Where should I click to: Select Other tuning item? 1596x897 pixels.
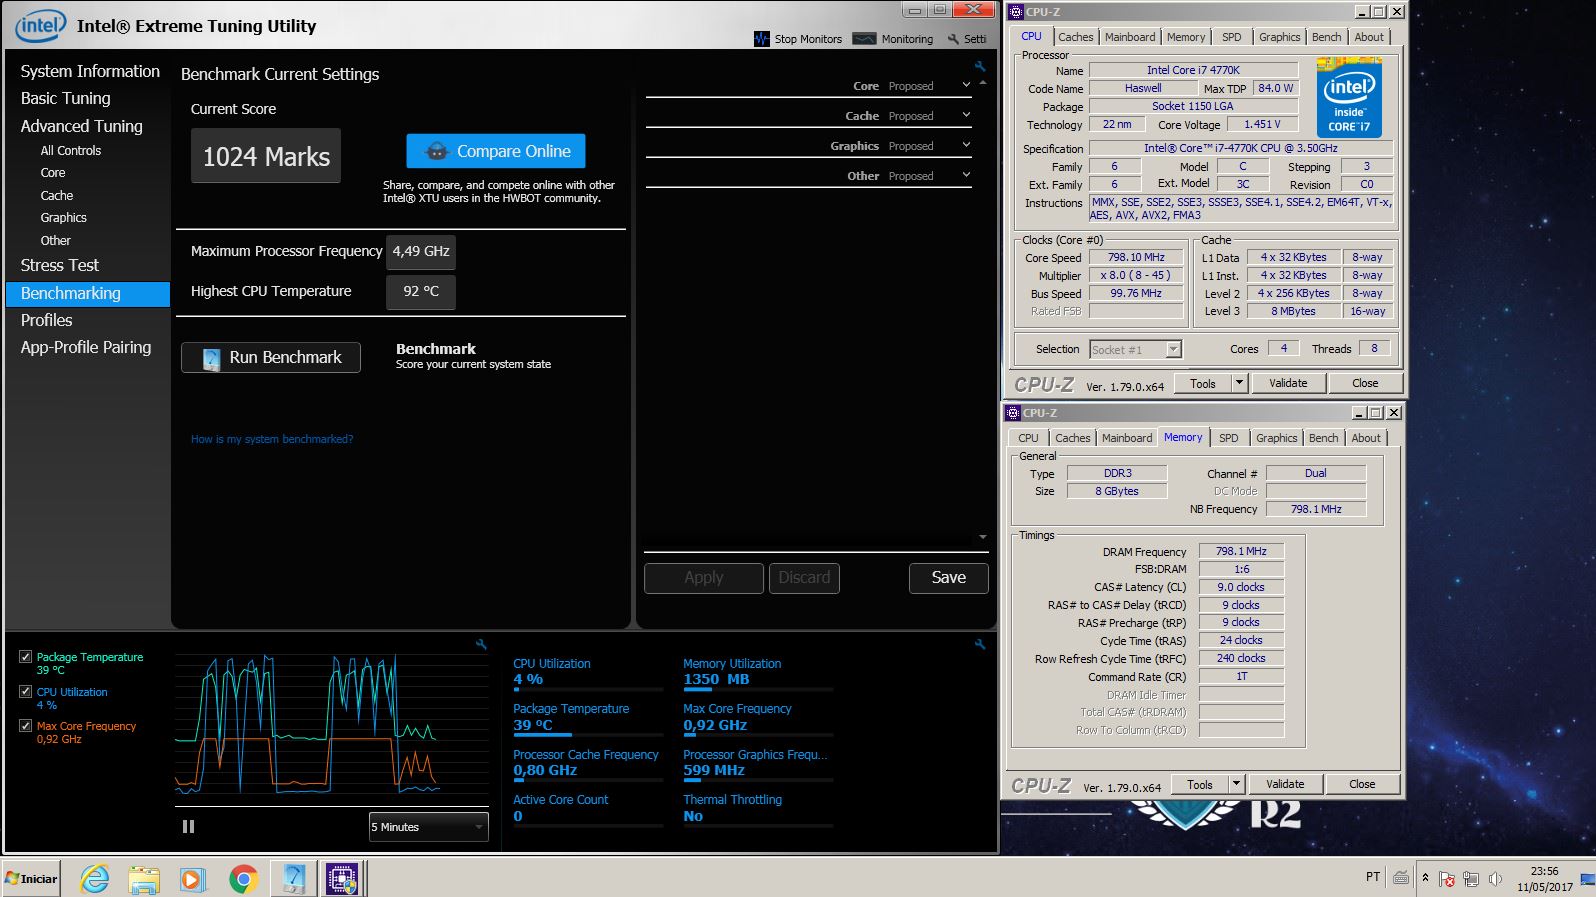pyautogui.click(x=56, y=241)
